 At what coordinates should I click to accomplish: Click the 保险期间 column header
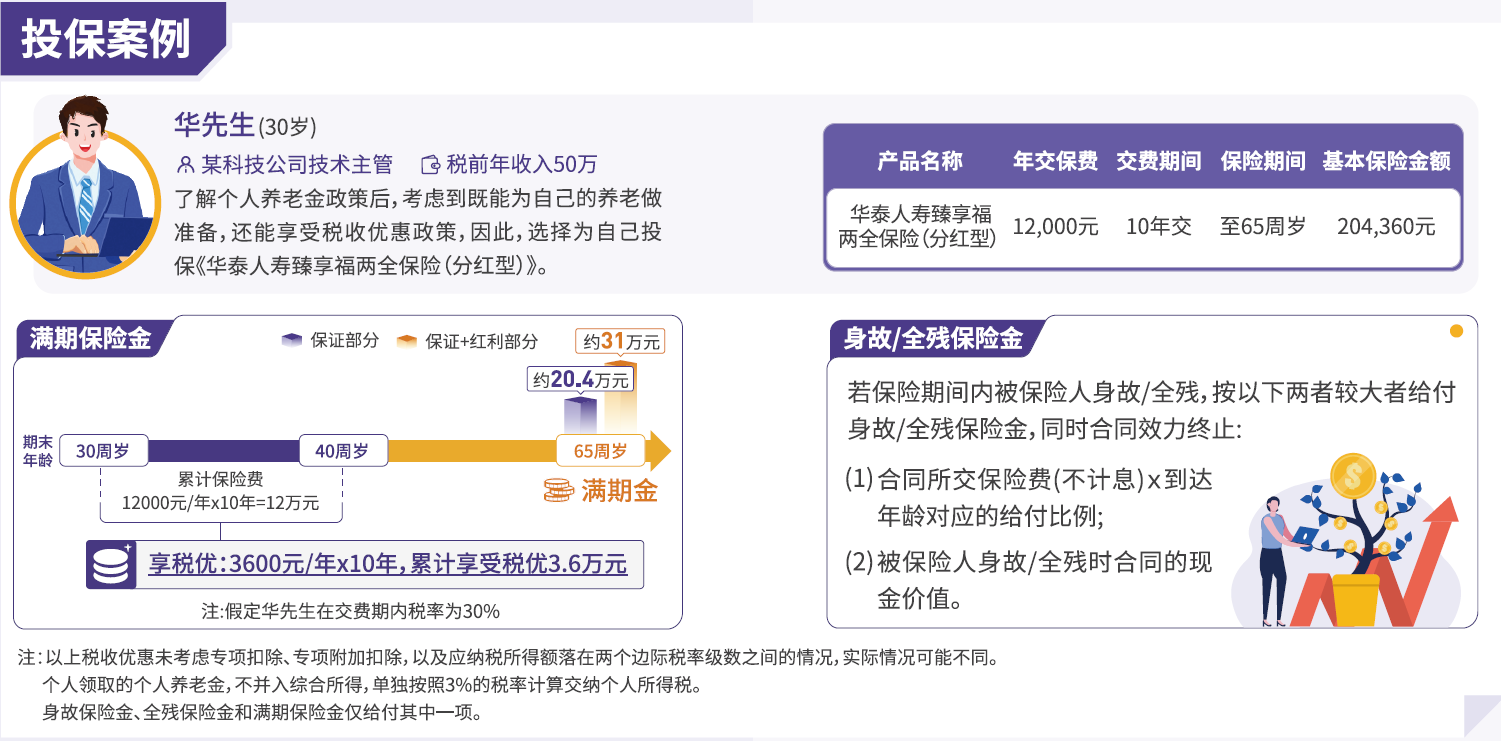(1263, 161)
